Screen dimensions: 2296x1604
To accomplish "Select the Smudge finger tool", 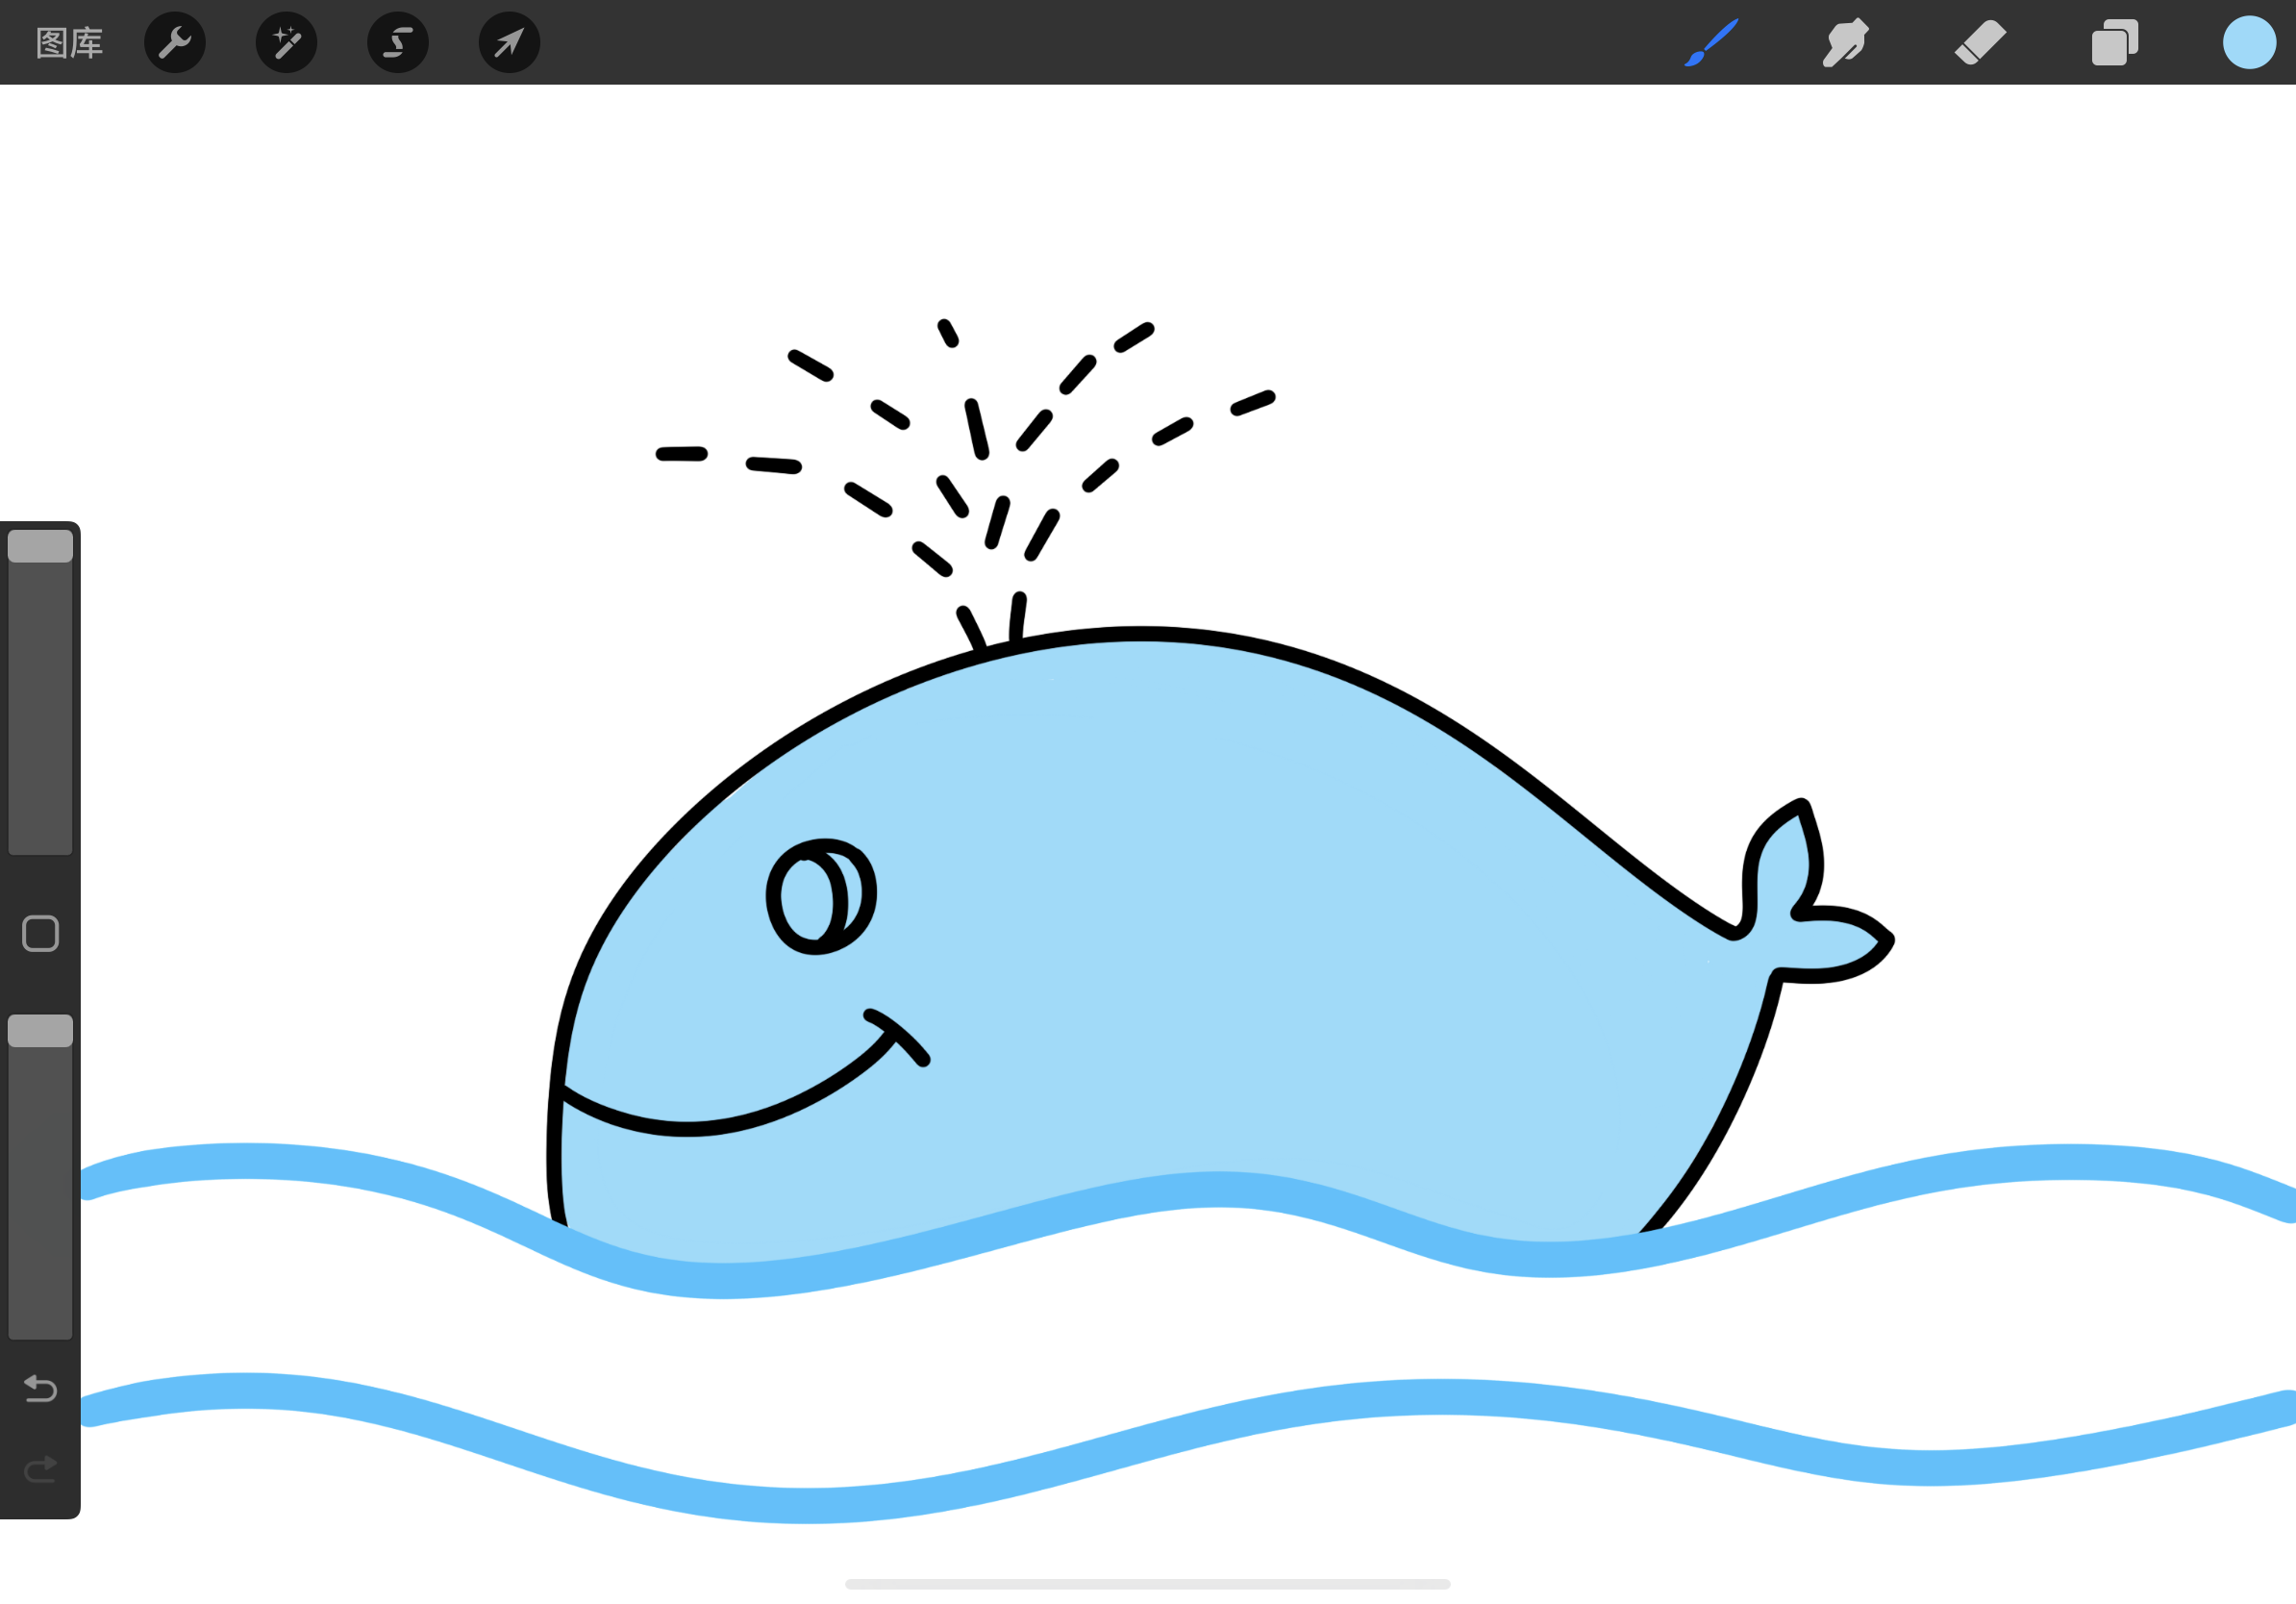I will click(1845, 43).
